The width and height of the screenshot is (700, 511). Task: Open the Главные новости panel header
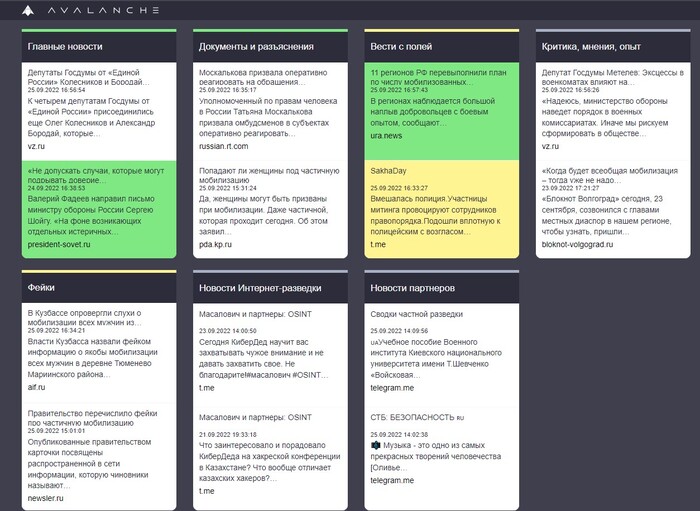pos(99,46)
